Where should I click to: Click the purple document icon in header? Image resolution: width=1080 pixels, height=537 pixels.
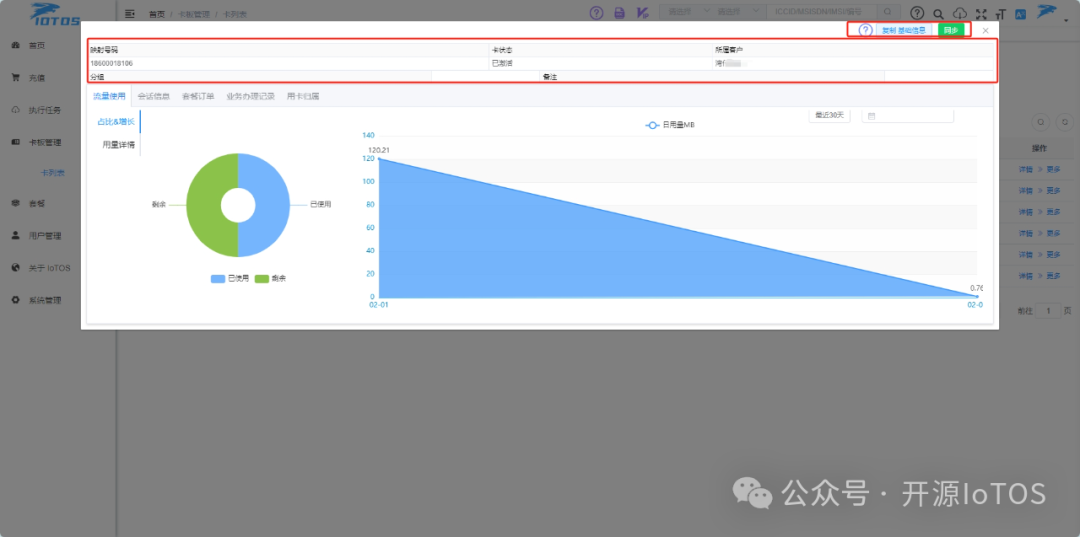[619, 12]
